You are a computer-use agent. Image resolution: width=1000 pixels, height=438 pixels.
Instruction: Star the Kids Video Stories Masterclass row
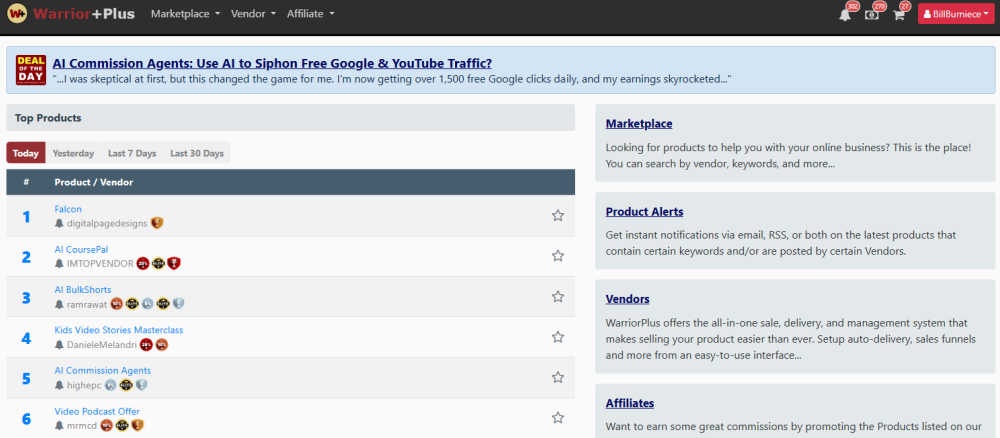(x=558, y=337)
